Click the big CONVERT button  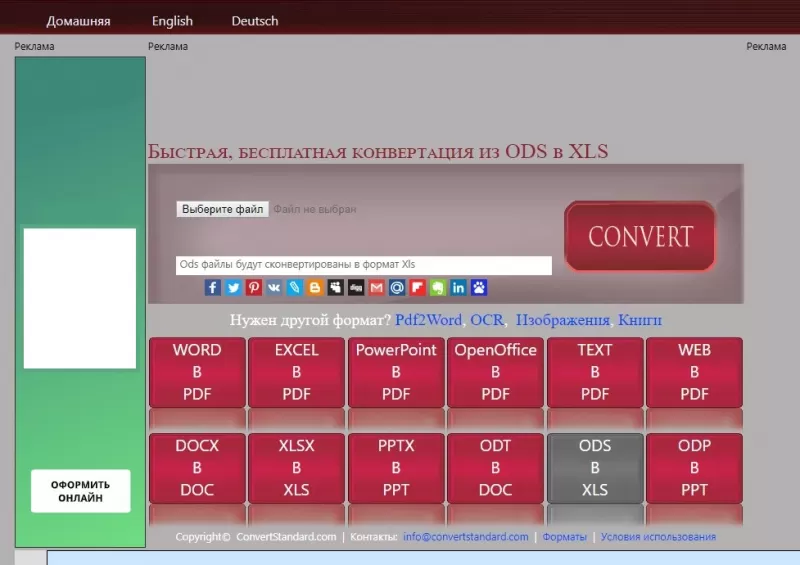(640, 236)
